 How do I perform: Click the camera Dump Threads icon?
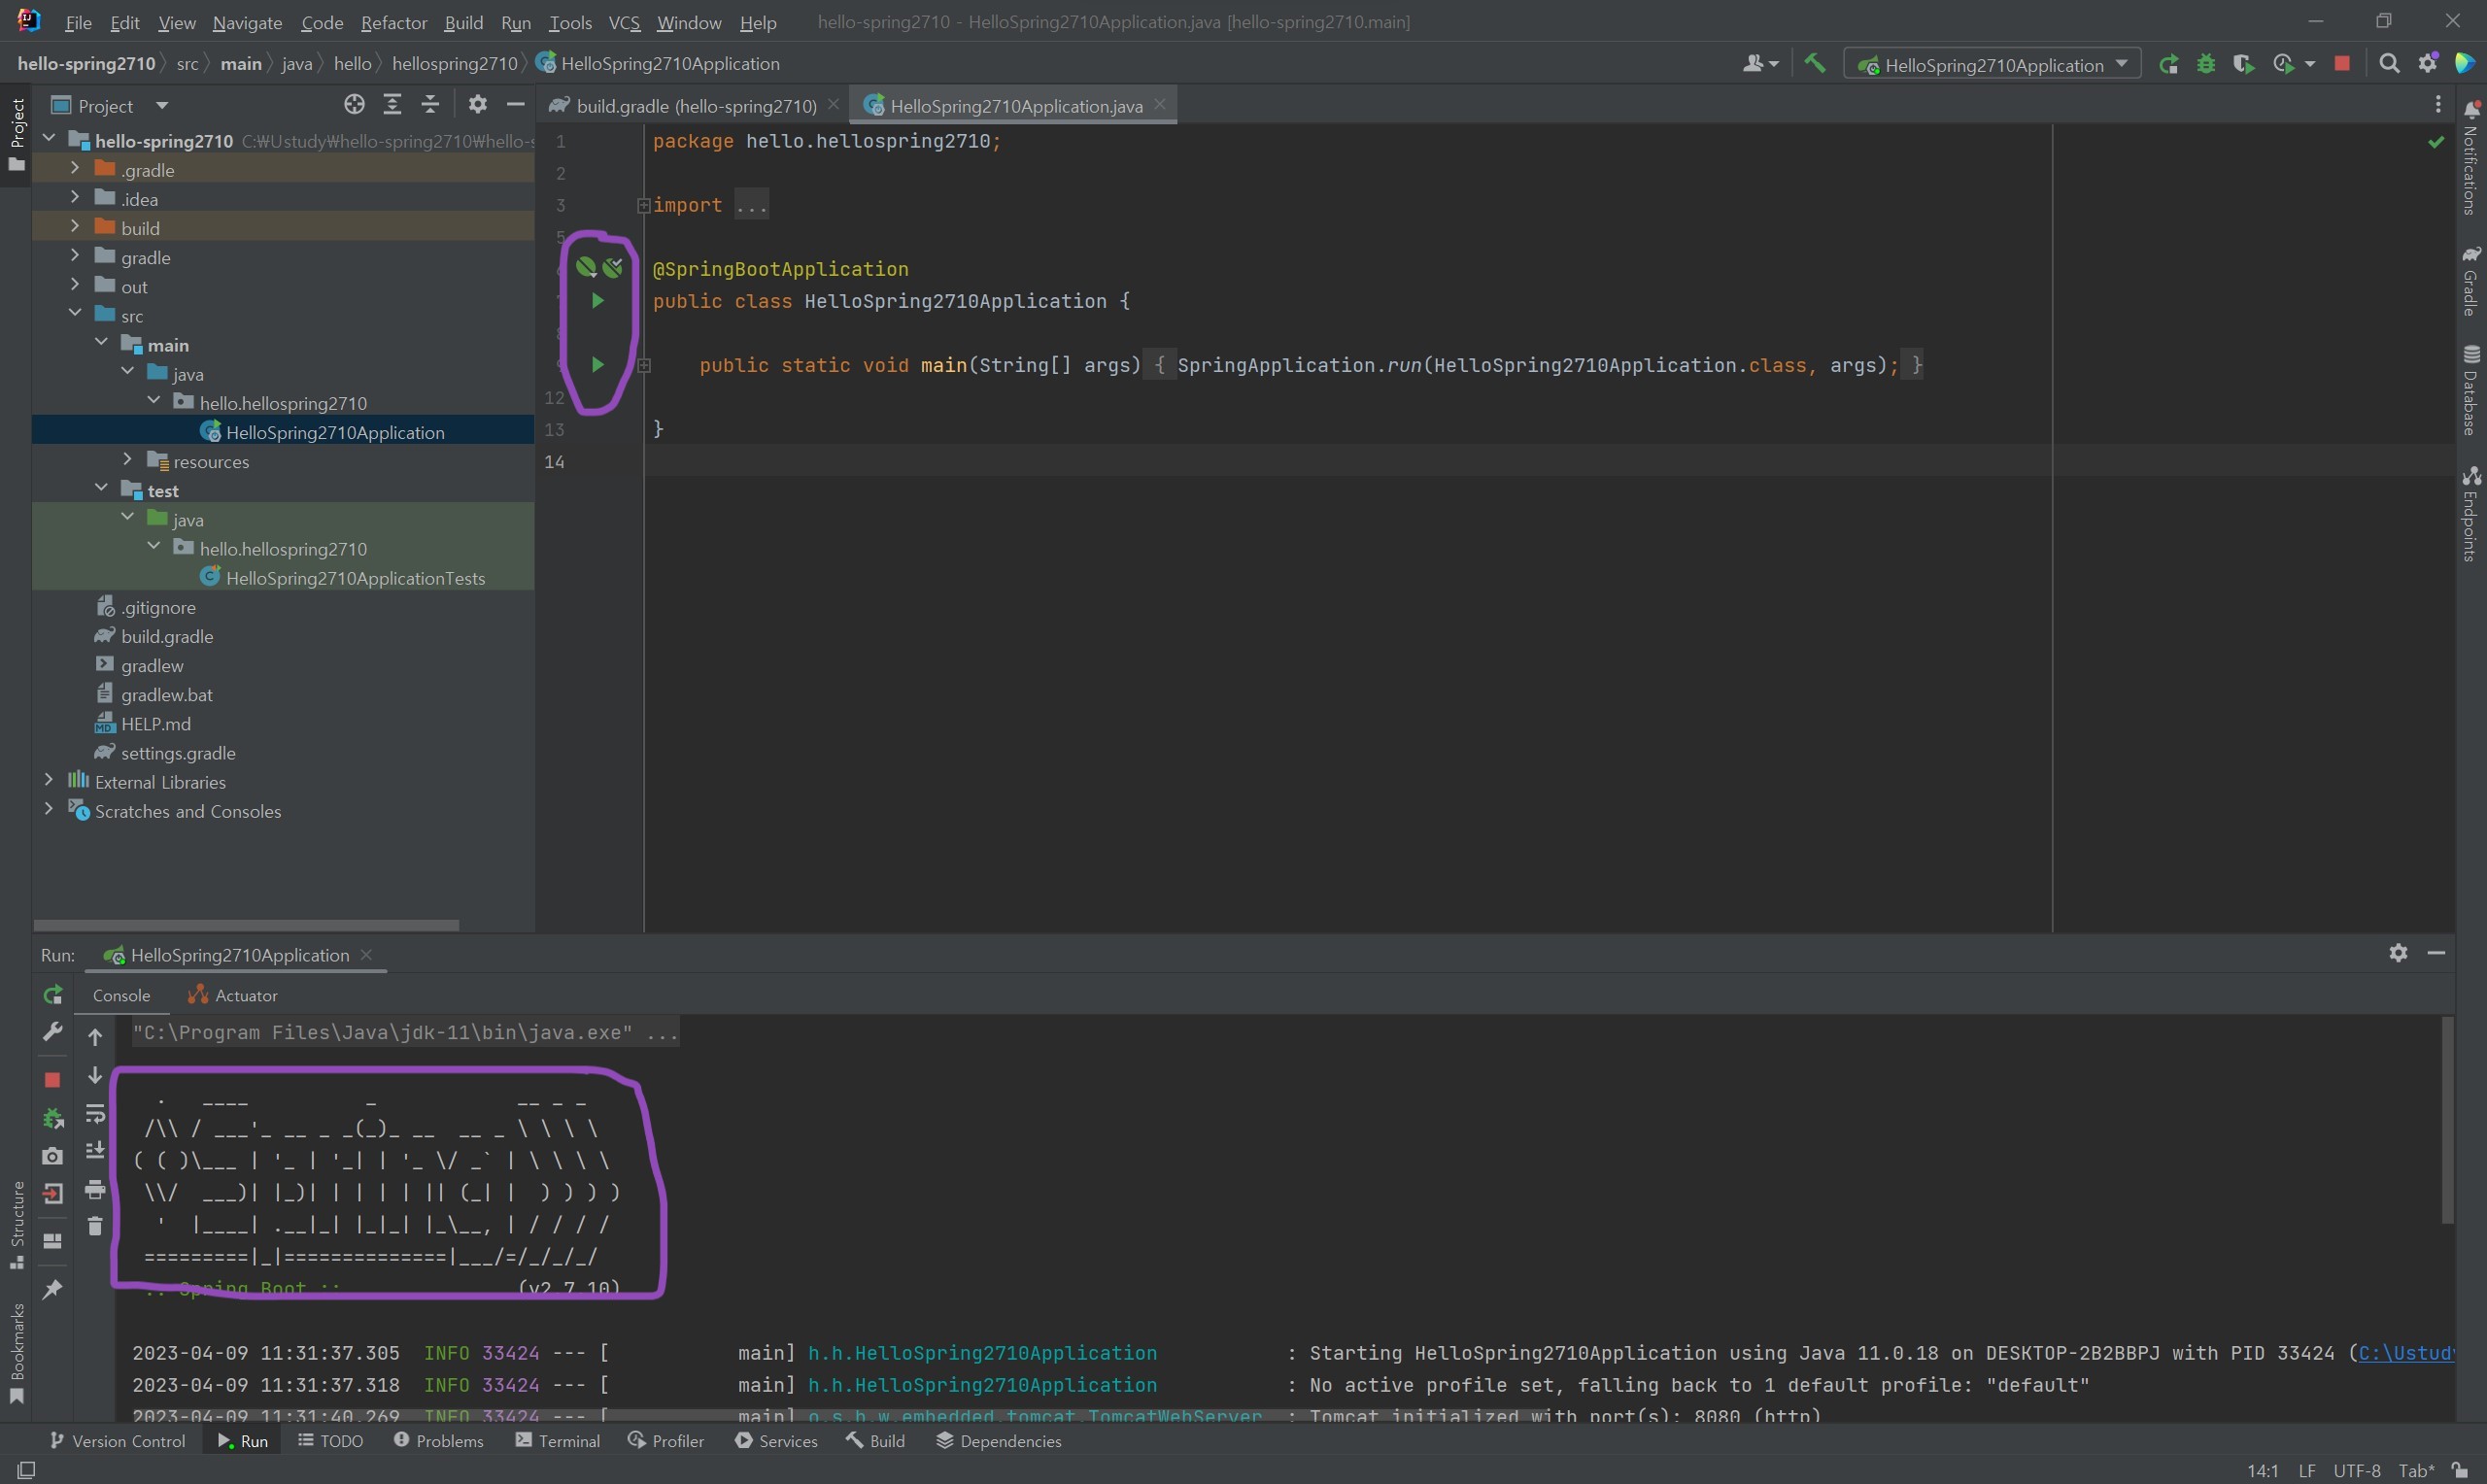53,1156
